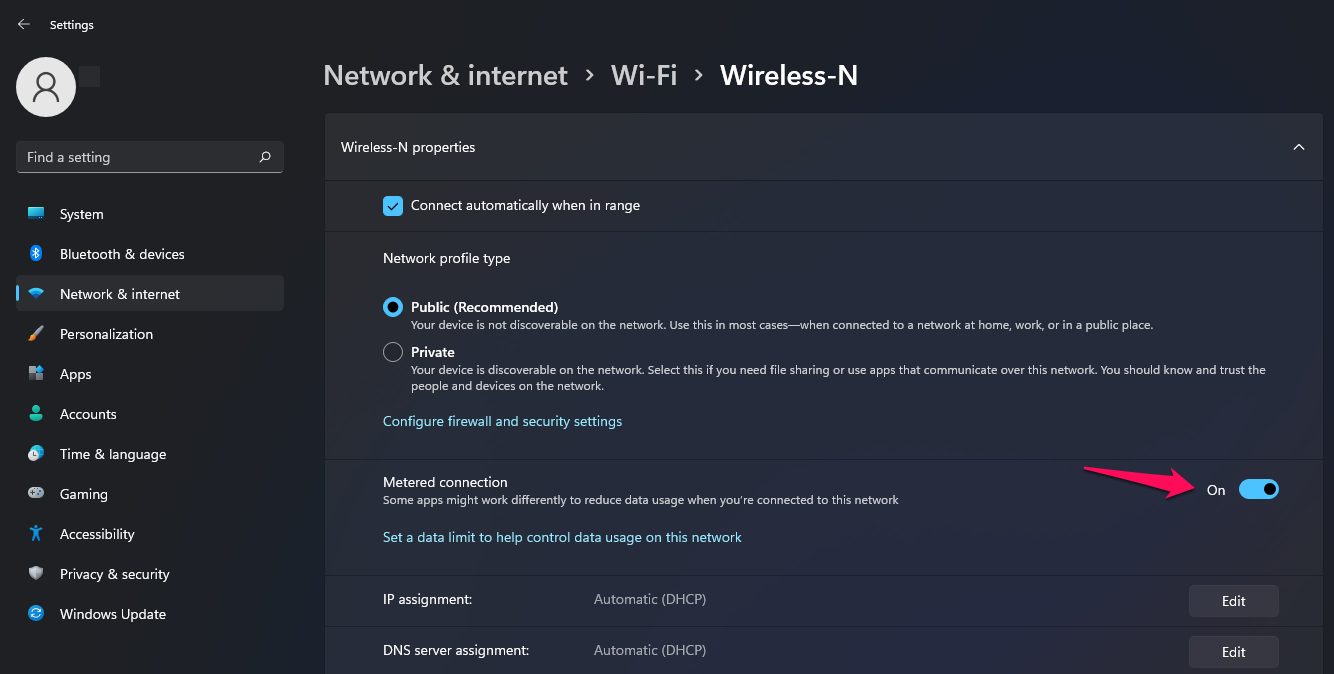Select Bluetooth & devices in the sidebar
Image resolution: width=1334 pixels, height=674 pixels.
[x=121, y=253]
